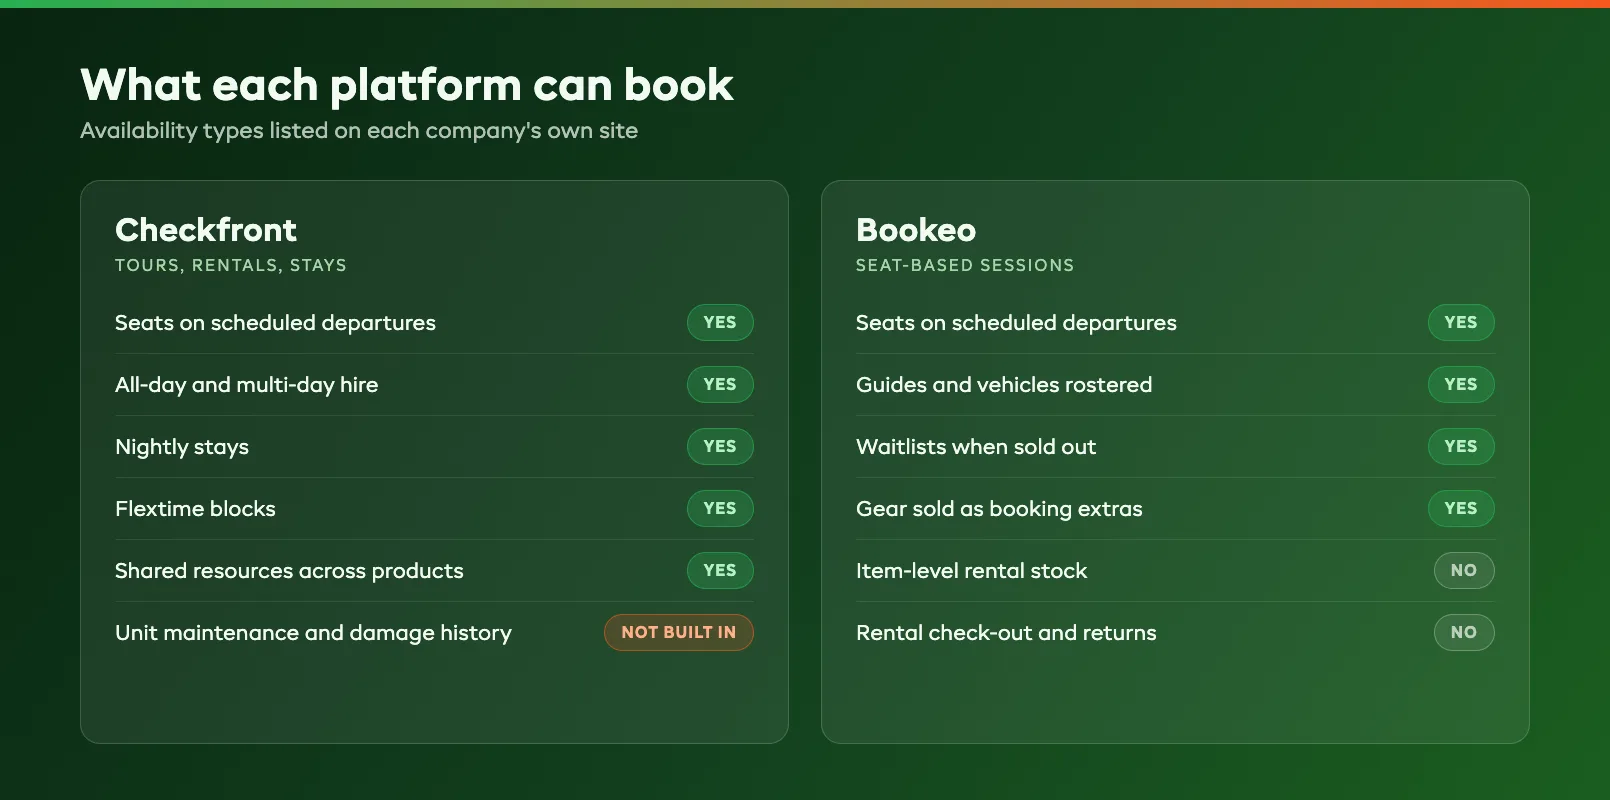1610x800 pixels.
Task: Click 'Item-level rental stock' text
Action: pos(971,571)
